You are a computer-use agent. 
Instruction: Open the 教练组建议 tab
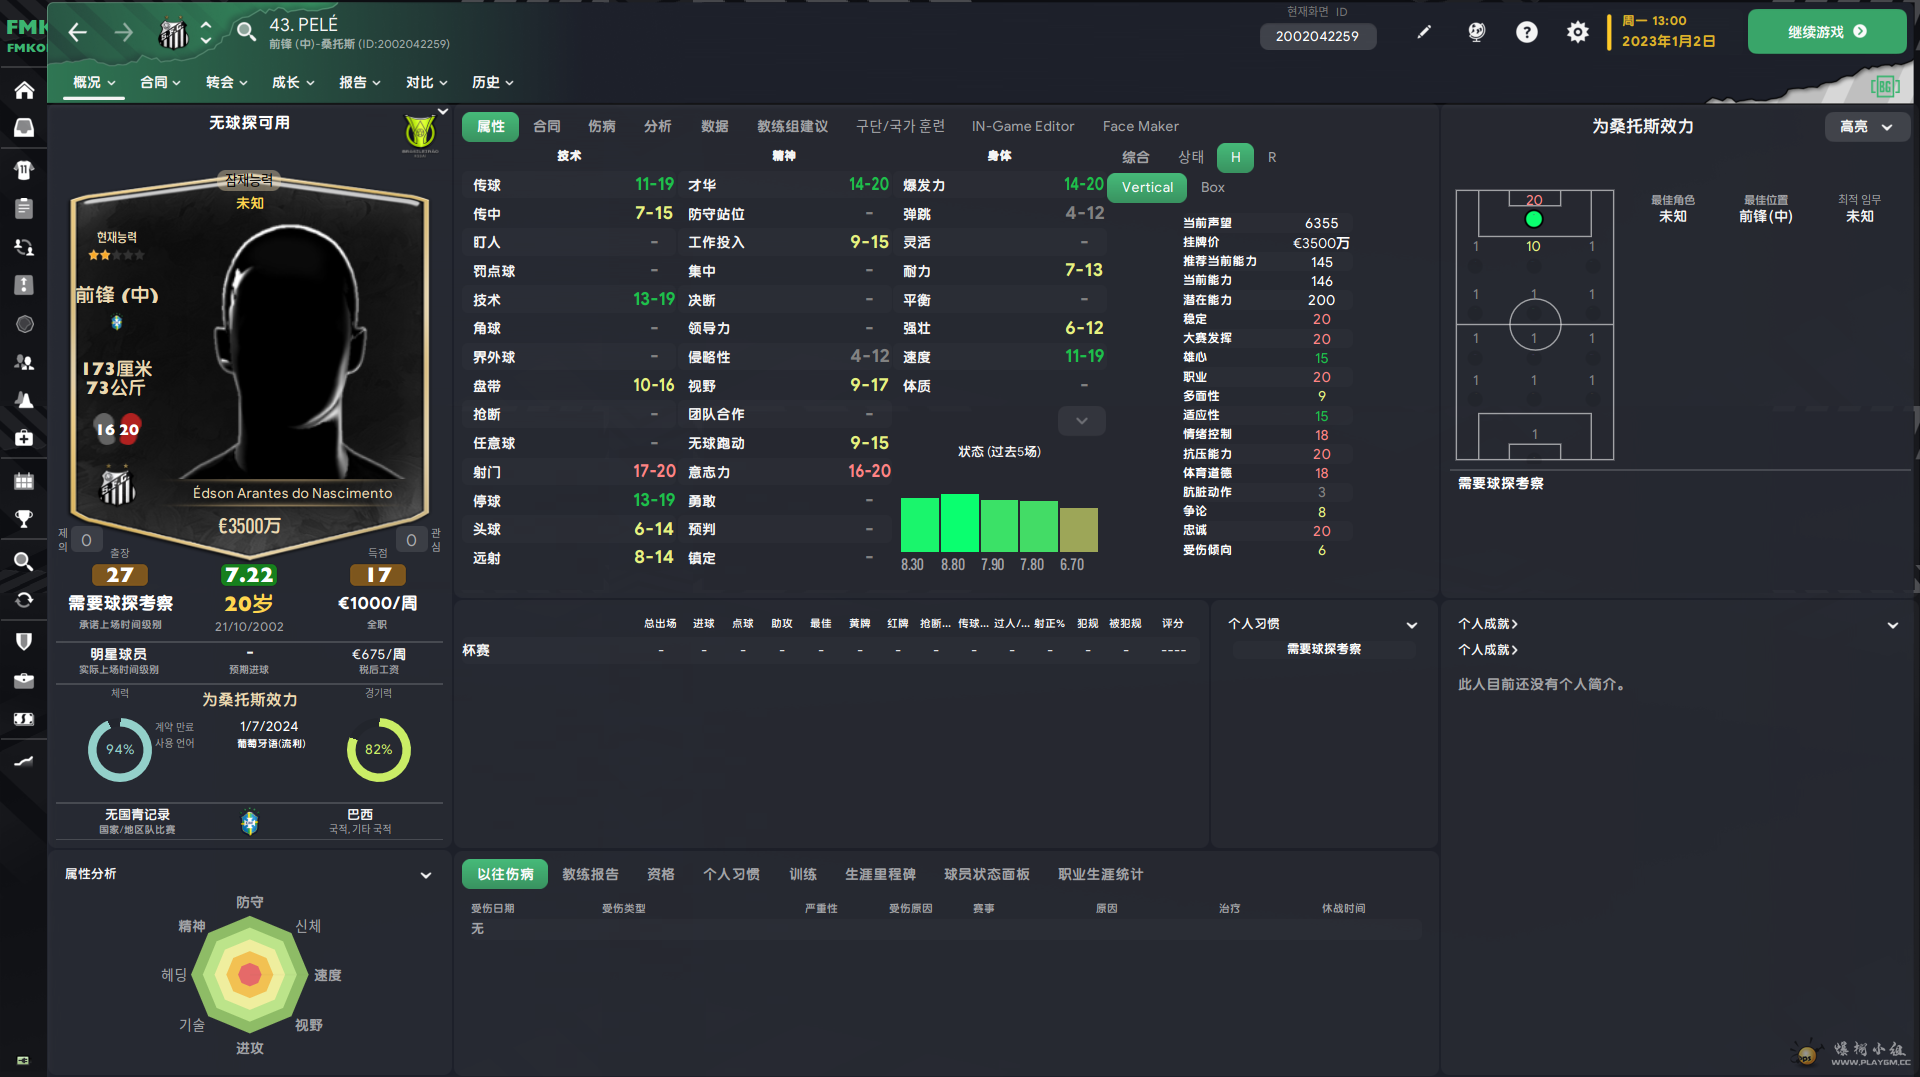792,126
